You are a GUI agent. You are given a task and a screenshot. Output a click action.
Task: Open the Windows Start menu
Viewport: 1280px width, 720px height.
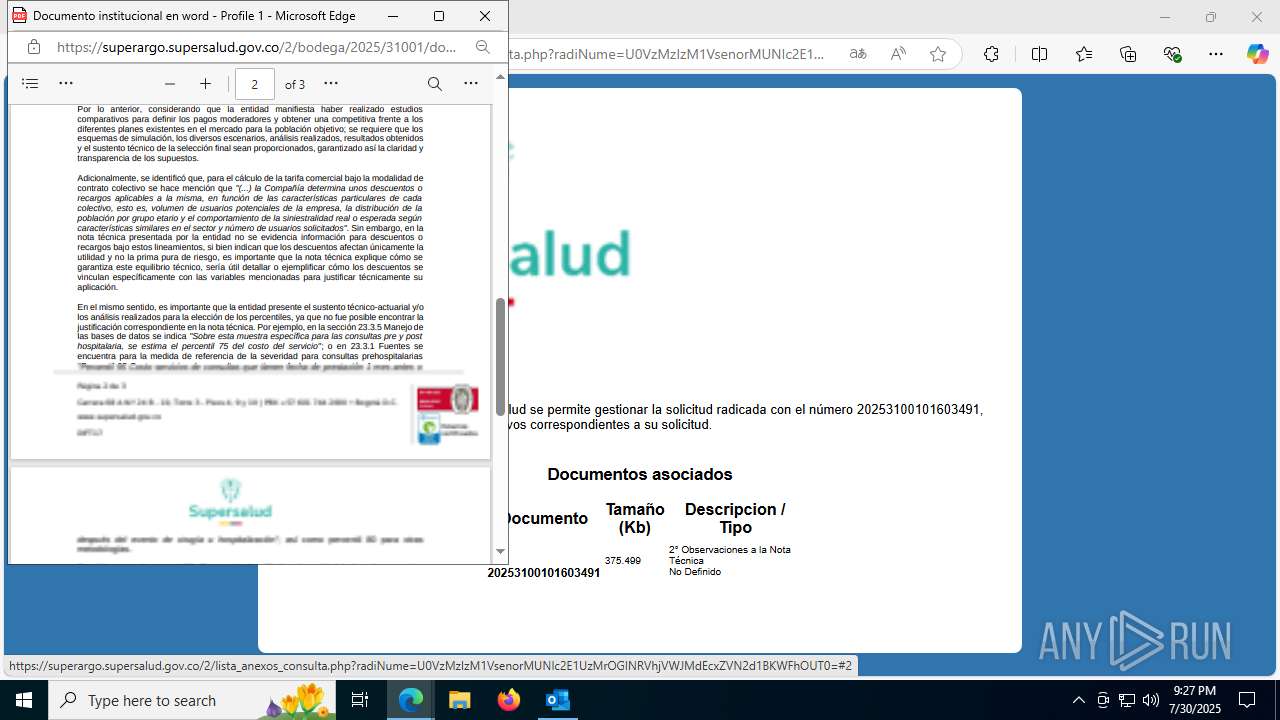24,700
